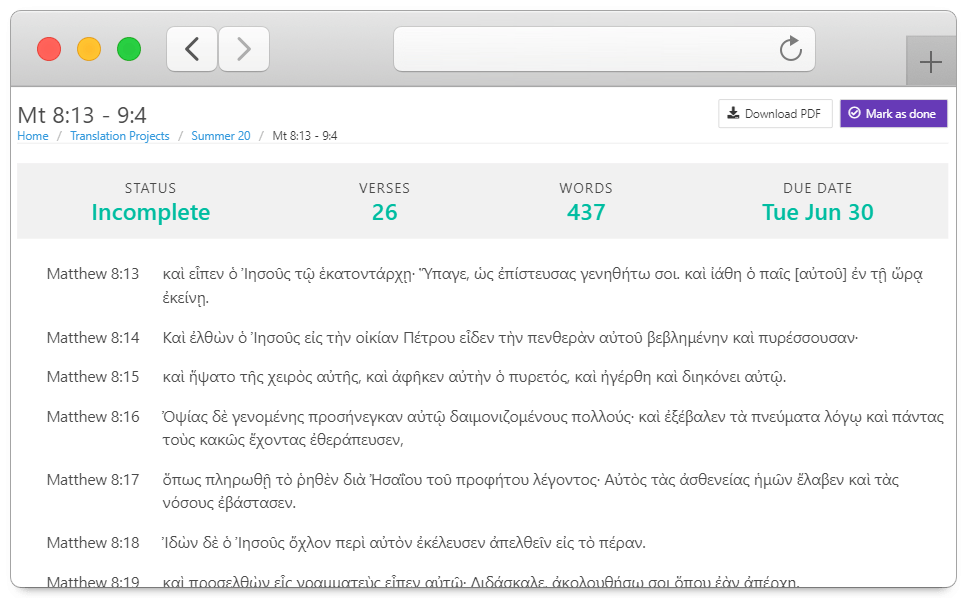Screen dimensions: 967x598
Task: Open the Translation Projects page
Action: click(x=120, y=135)
